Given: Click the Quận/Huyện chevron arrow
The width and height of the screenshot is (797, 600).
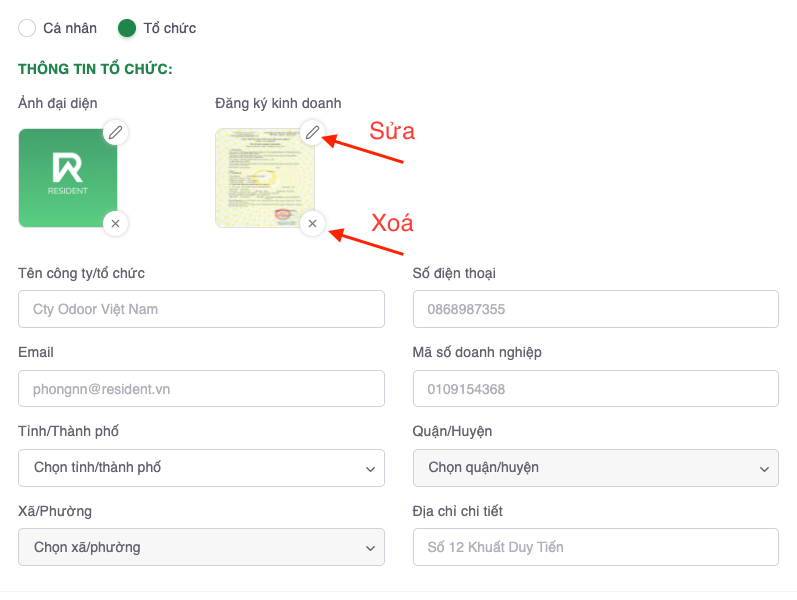Looking at the screenshot, I should click(763, 468).
